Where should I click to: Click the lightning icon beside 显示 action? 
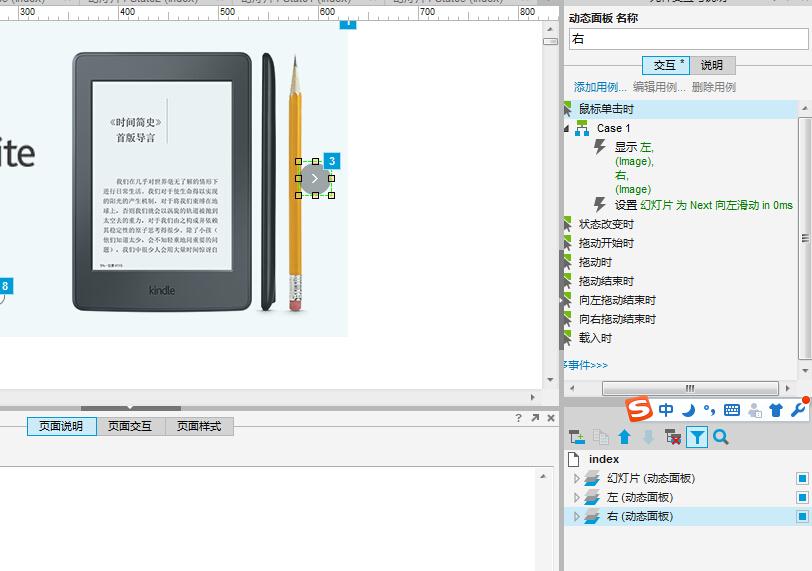[x=600, y=147]
